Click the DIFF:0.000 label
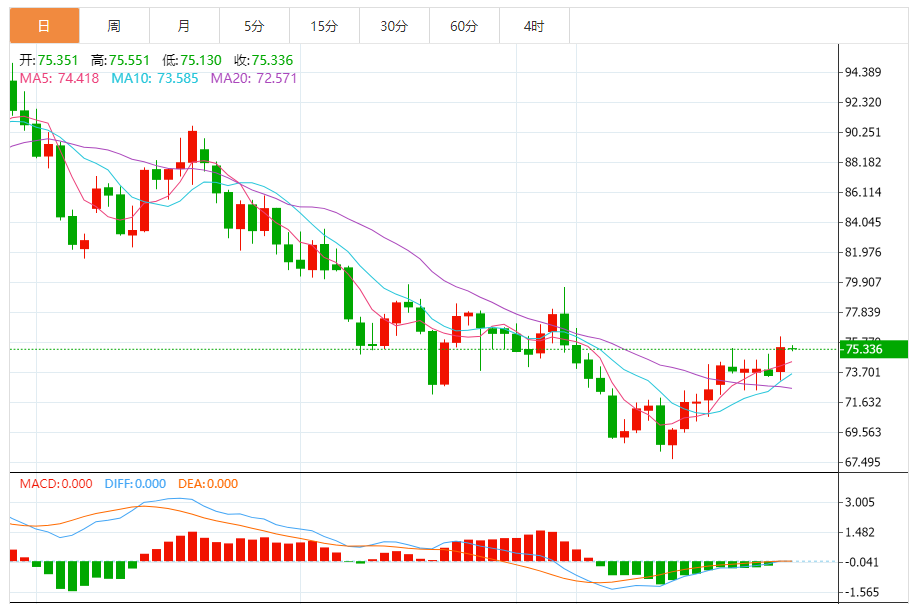Image resolution: width=918 pixels, height=604 pixels. tap(135, 484)
